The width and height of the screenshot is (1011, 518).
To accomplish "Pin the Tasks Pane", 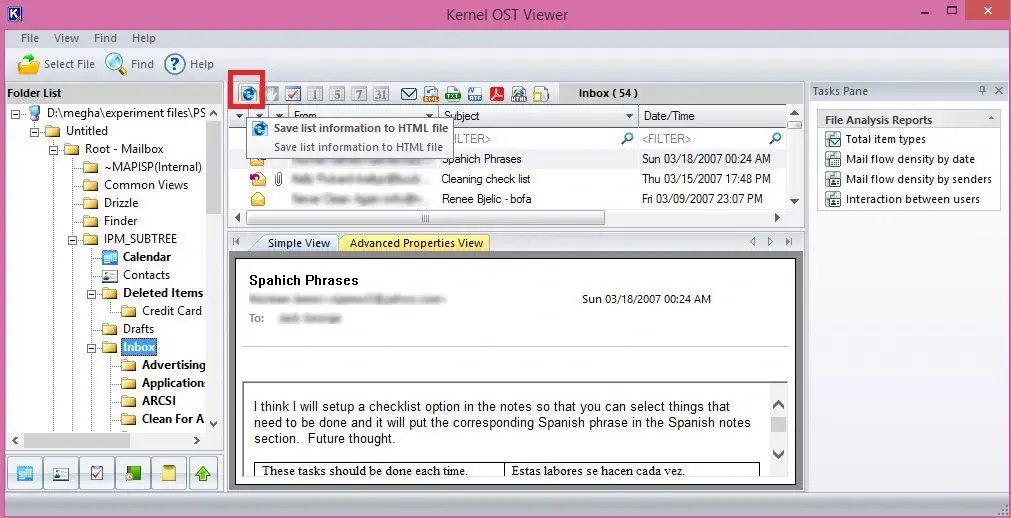I will tap(983, 91).
